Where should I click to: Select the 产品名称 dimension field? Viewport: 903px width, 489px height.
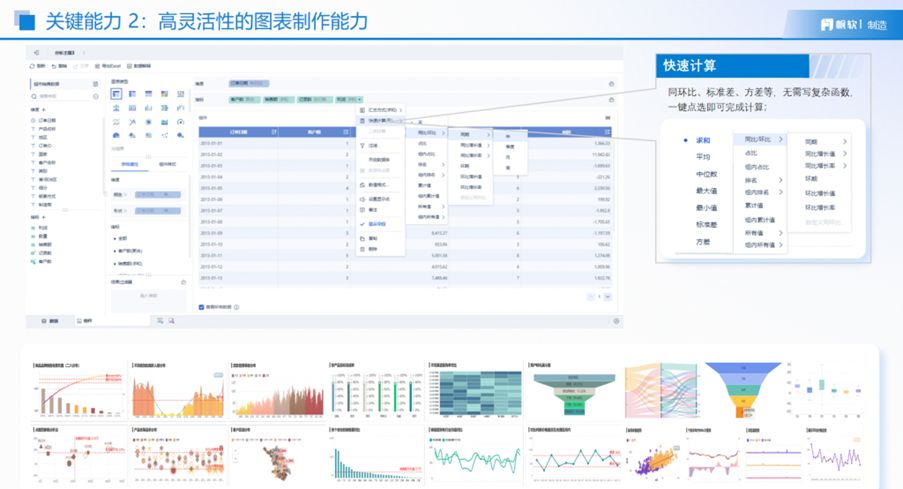pyautogui.click(x=47, y=129)
